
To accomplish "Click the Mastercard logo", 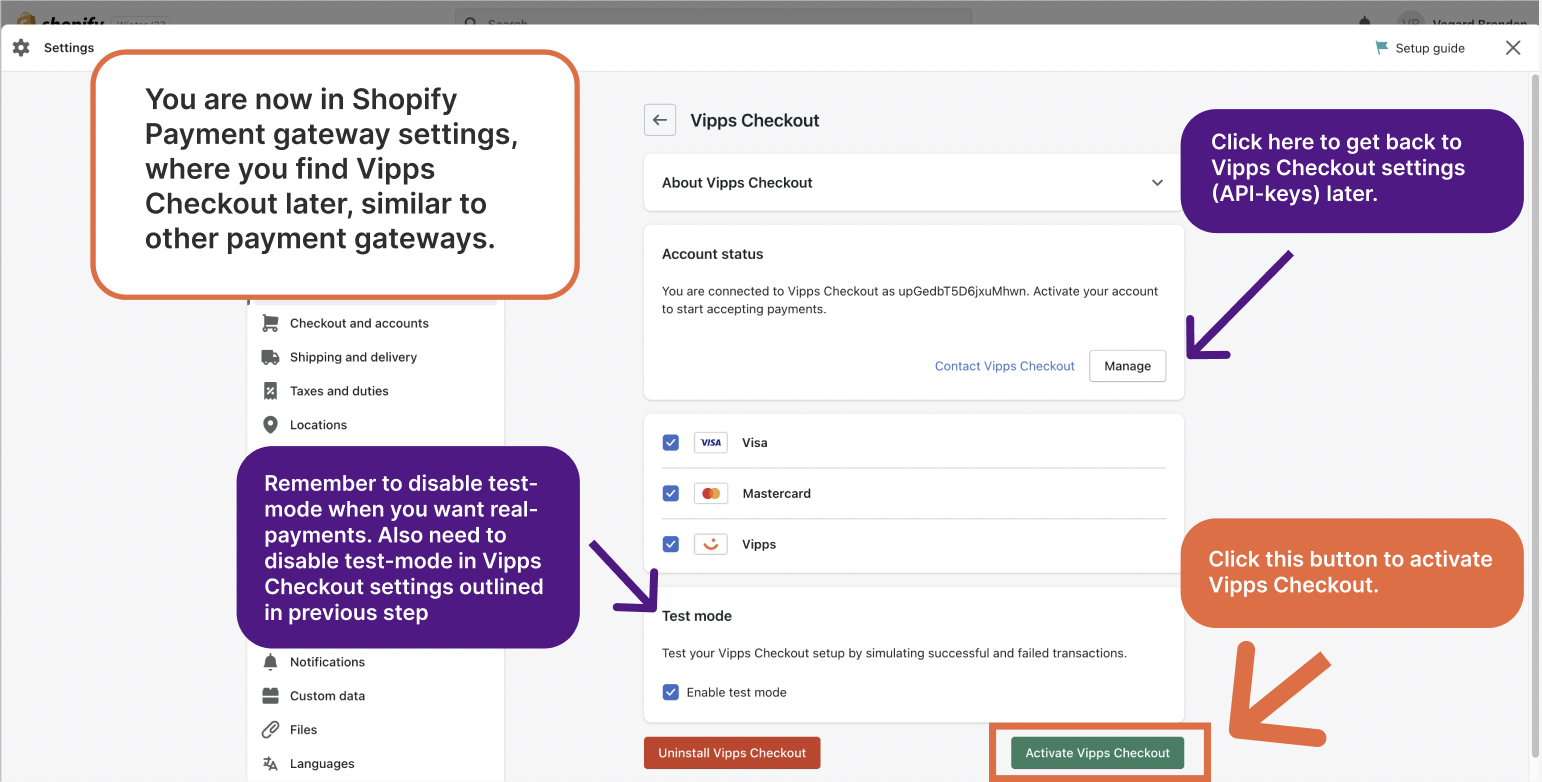I will click(711, 493).
